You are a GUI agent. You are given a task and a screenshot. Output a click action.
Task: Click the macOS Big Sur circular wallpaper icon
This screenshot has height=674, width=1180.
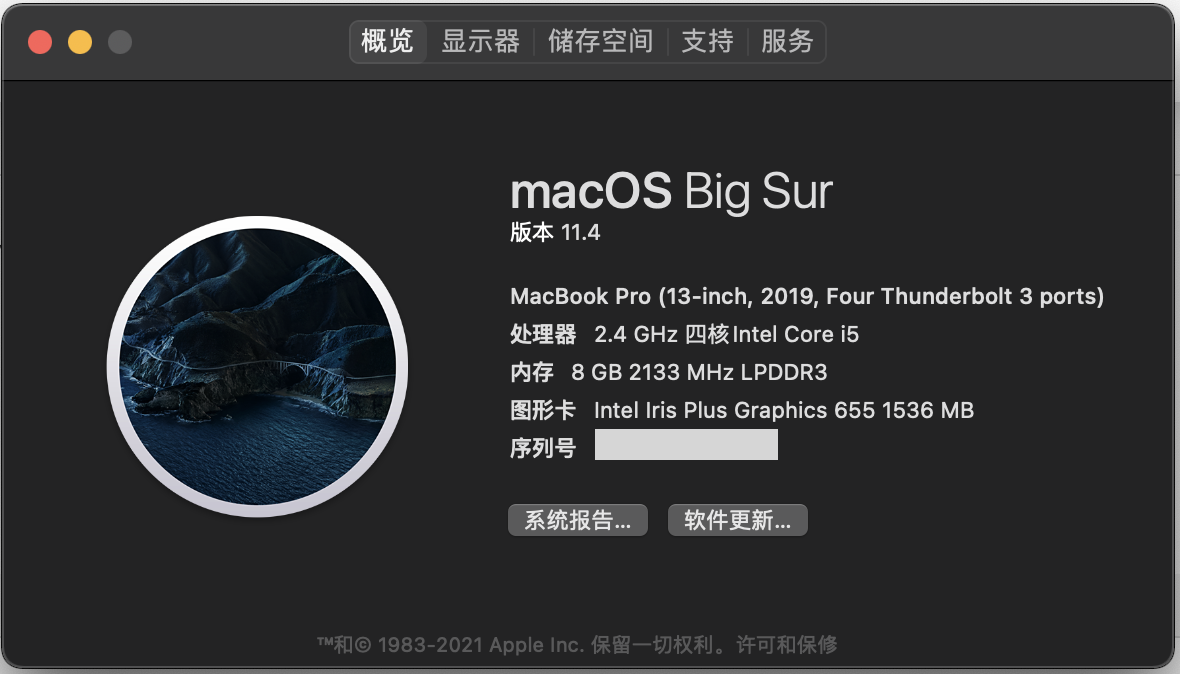click(257, 366)
